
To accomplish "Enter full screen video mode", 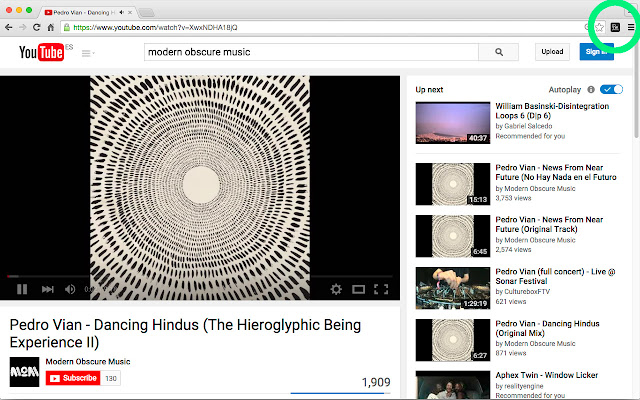I will 381,289.
